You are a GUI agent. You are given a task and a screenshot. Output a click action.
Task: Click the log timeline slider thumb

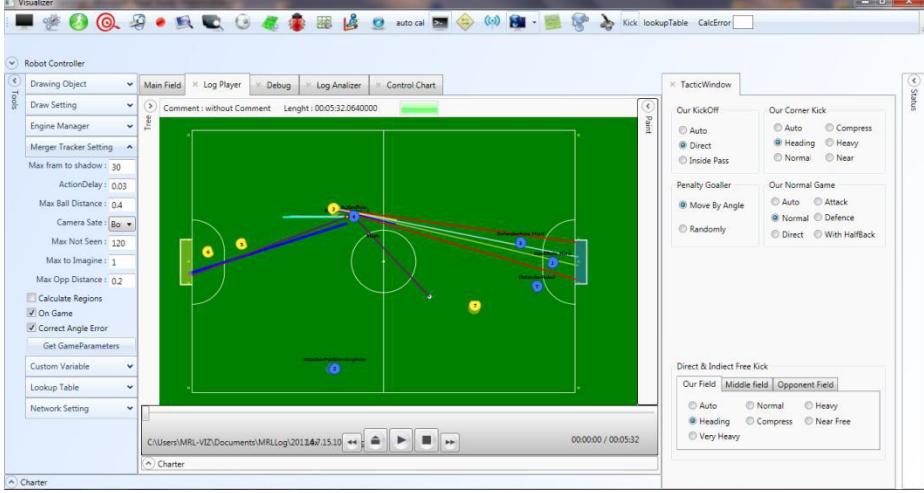click(146, 415)
